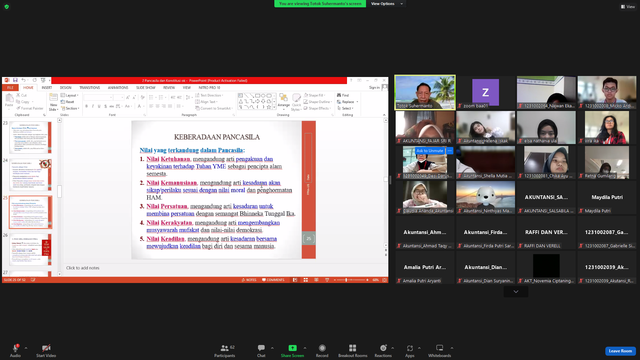Image resolution: width=640 pixels, height=360 pixels.
Task: Expand the audio options arrow beside Audio
Action: [x=26, y=348]
